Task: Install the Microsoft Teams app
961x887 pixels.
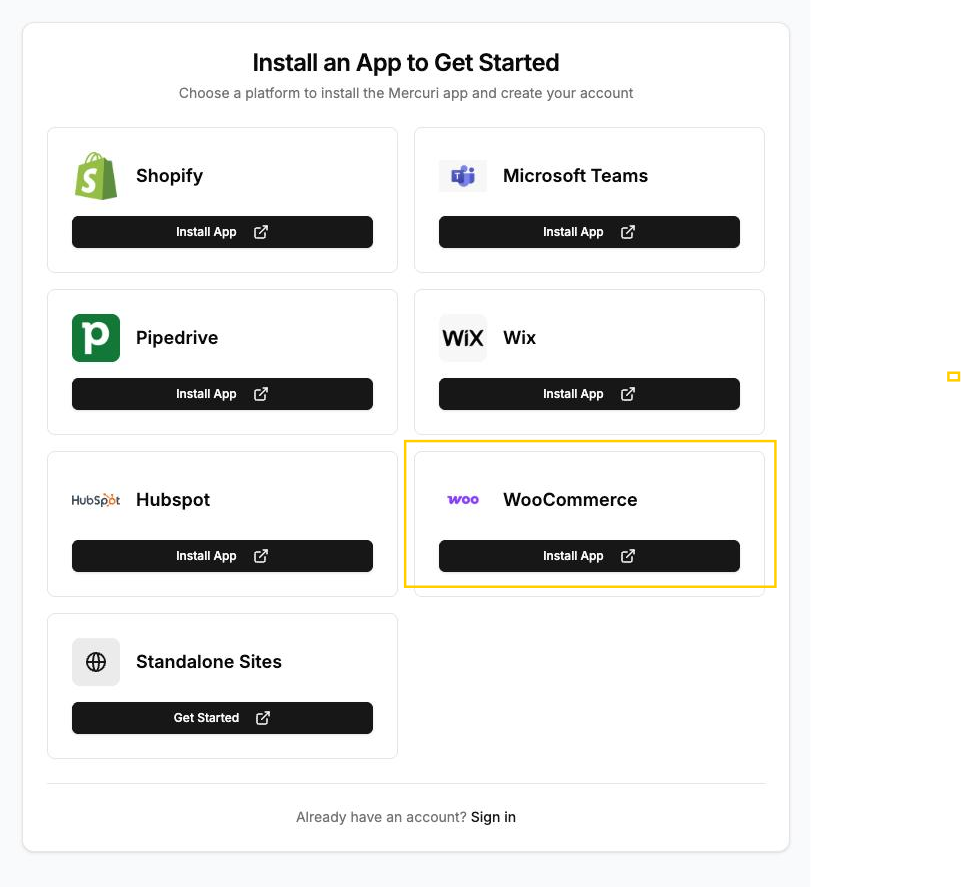Action: point(588,232)
